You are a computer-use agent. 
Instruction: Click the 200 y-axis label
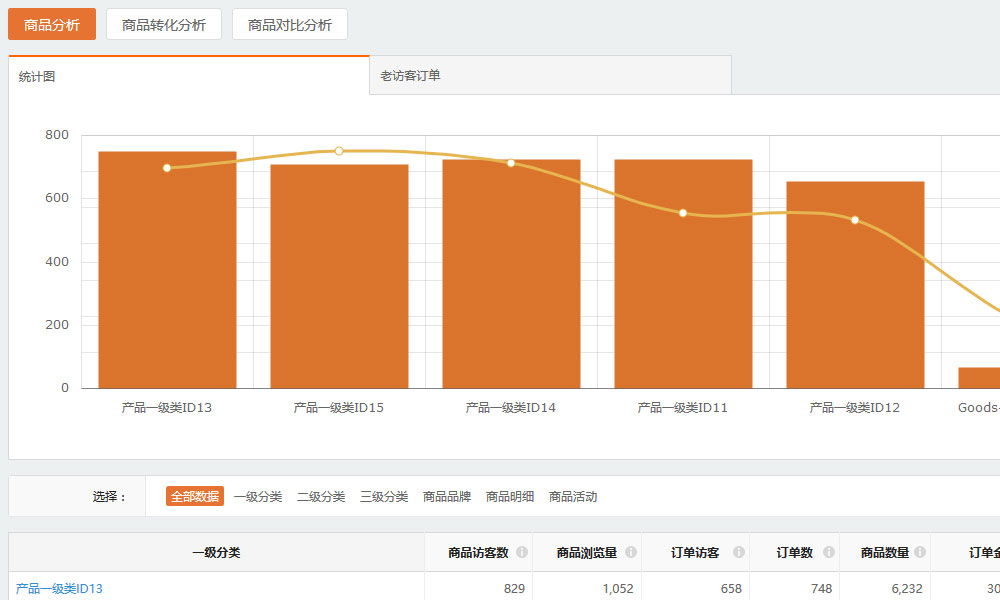57,325
